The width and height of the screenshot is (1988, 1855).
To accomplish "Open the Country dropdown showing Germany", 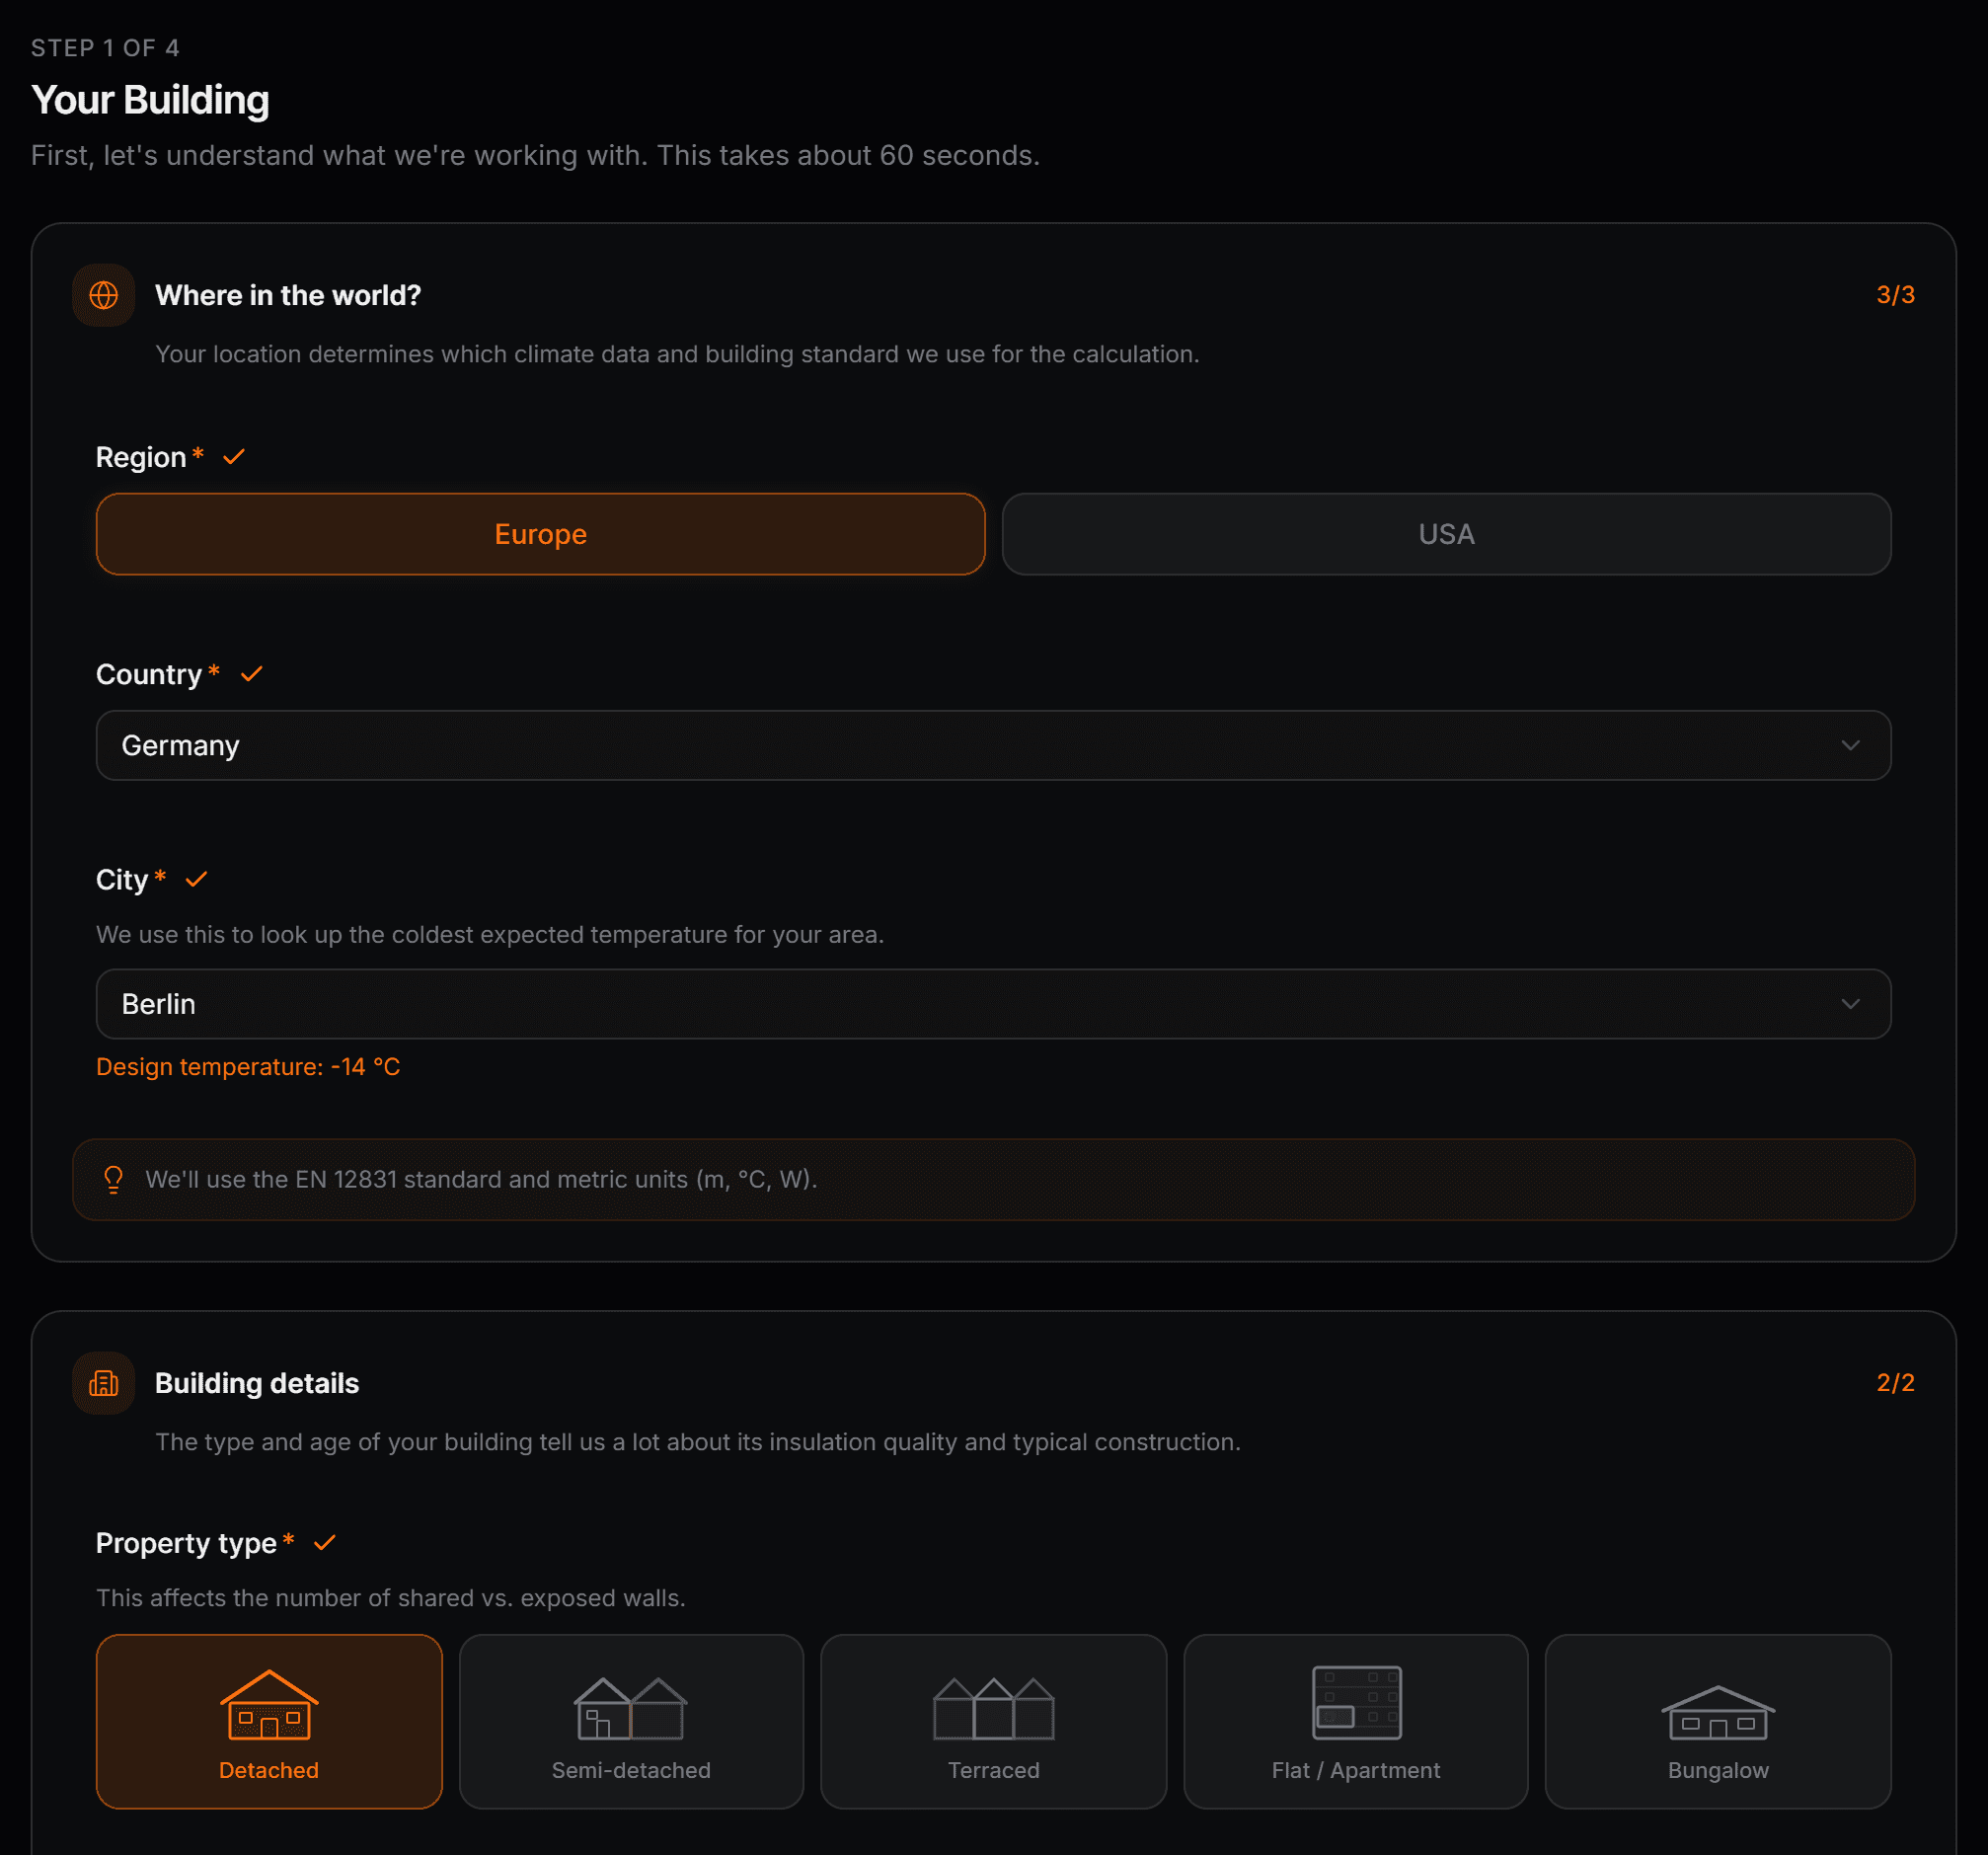I will (993, 745).
